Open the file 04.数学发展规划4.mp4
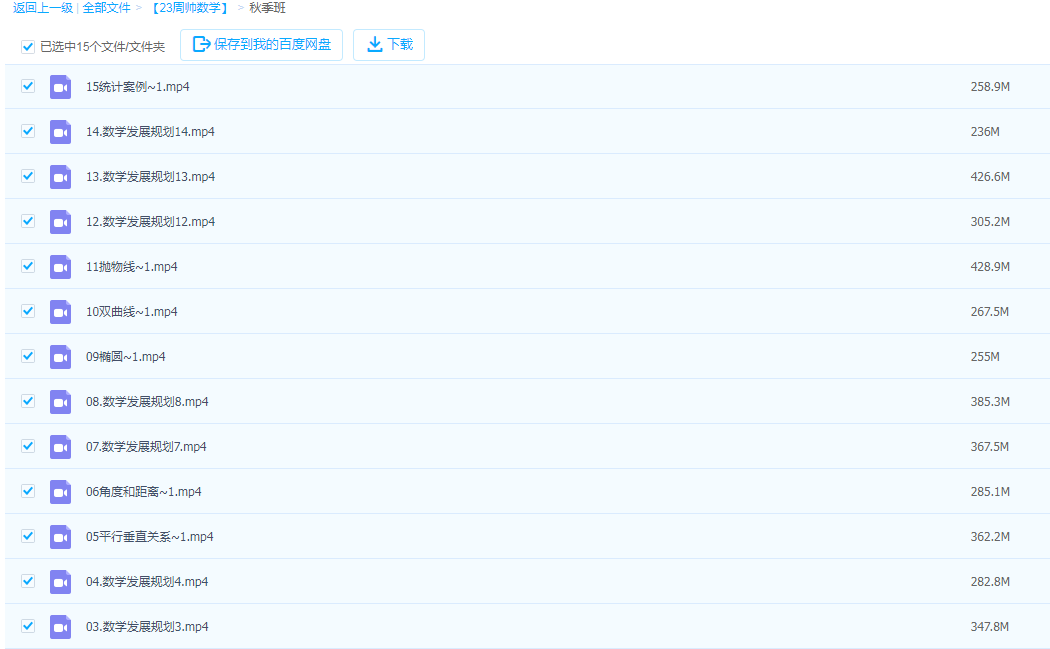This screenshot has height=649, width=1050. (147, 582)
